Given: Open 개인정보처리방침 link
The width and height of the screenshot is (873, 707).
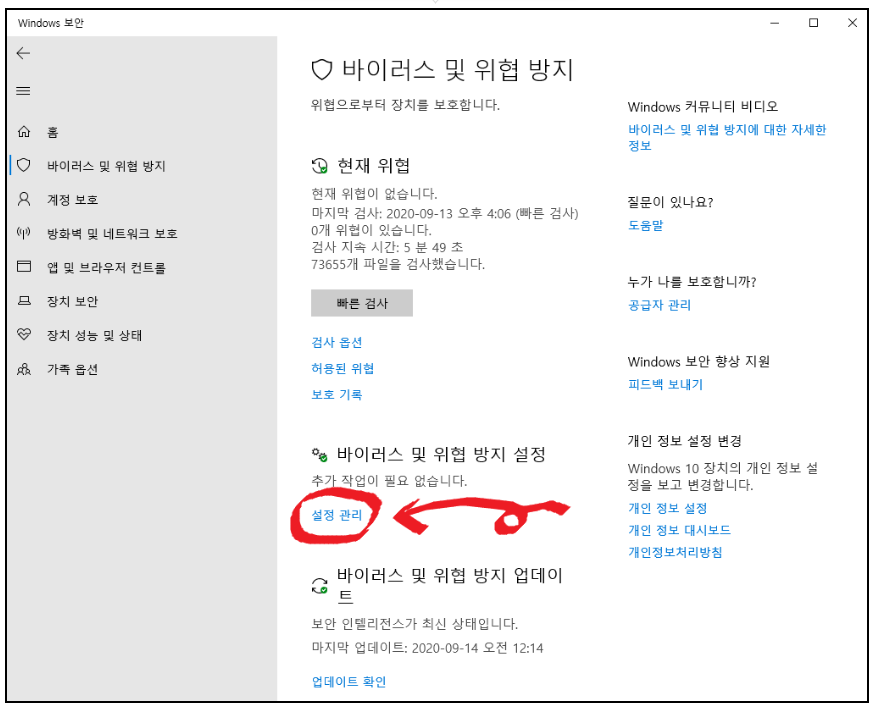Looking at the screenshot, I should pyautogui.click(x=675, y=552).
